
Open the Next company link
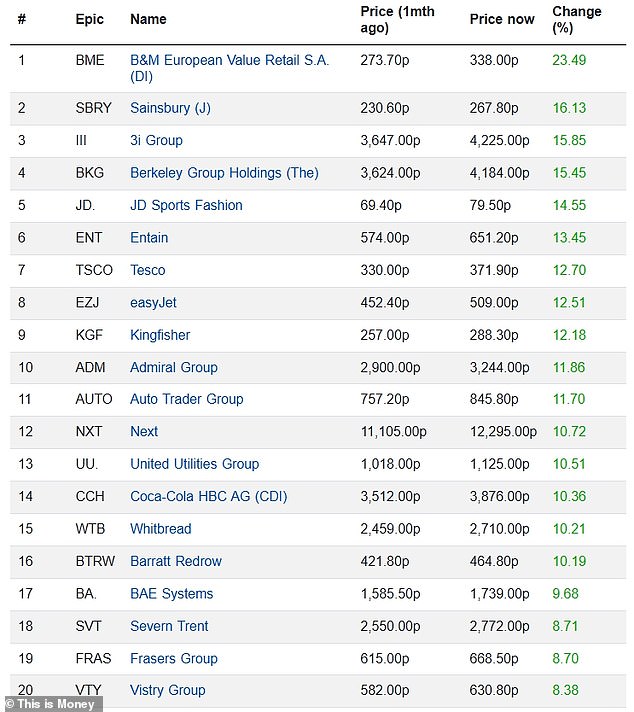click(144, 431)
